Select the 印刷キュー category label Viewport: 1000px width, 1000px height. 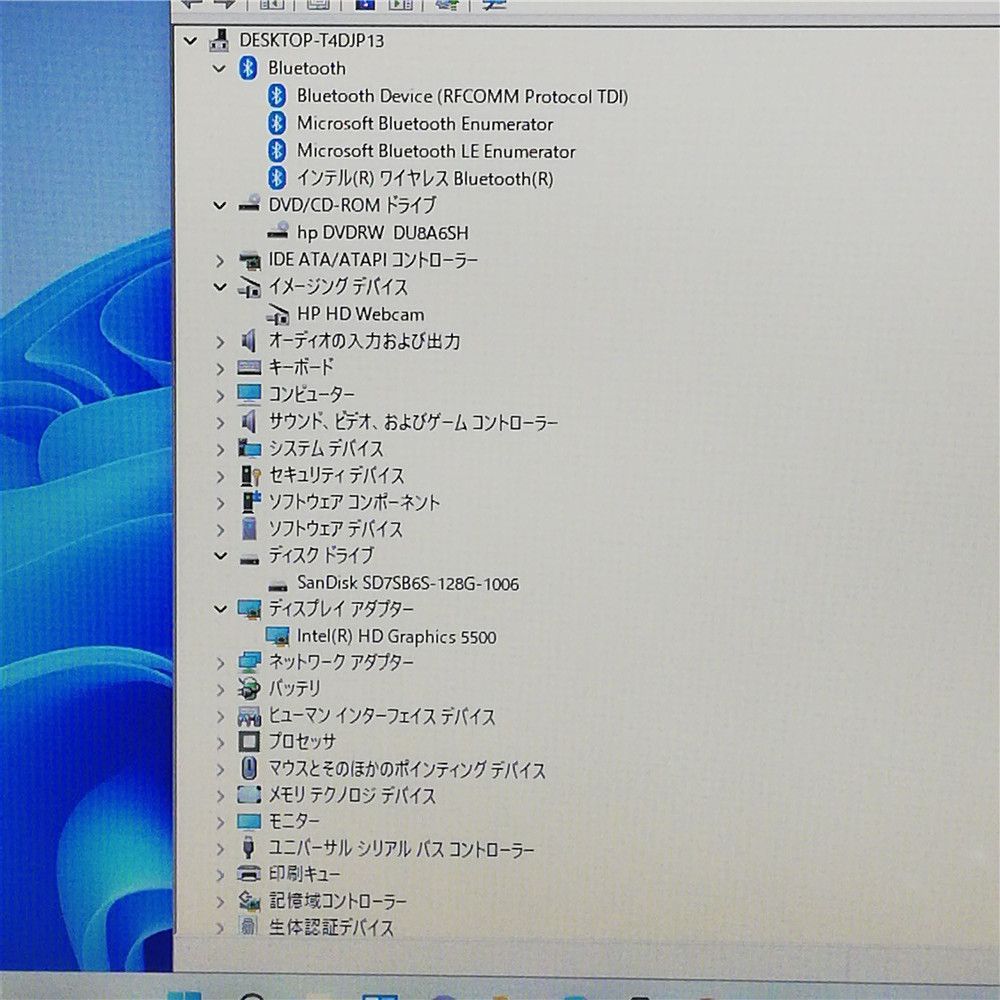[304, 874]
